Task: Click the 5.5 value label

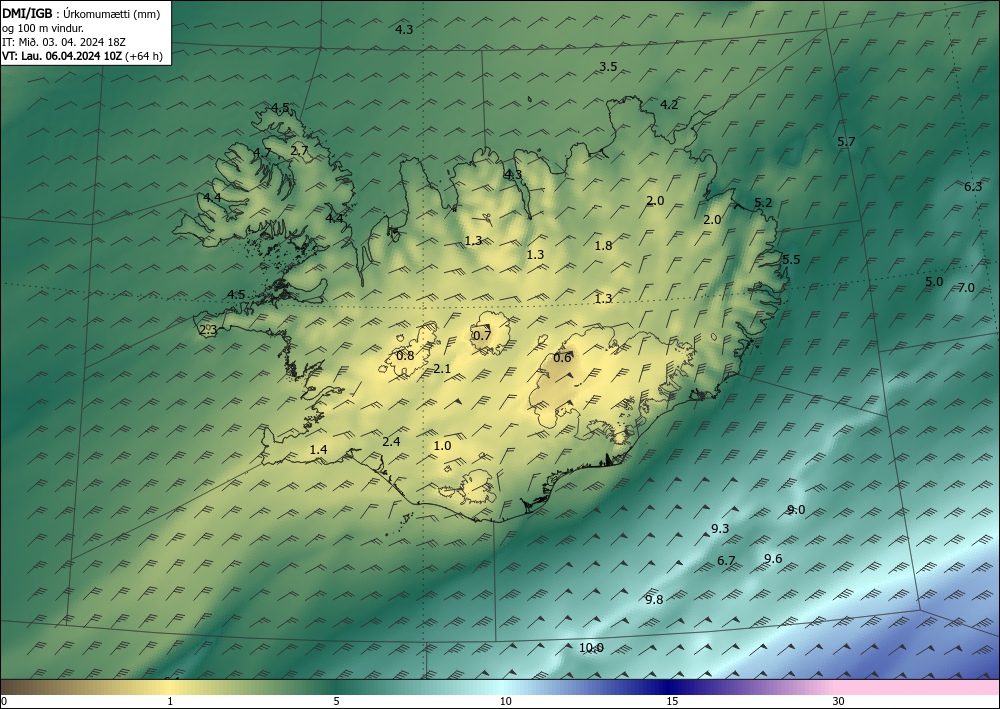Action: tap(791, 259)
